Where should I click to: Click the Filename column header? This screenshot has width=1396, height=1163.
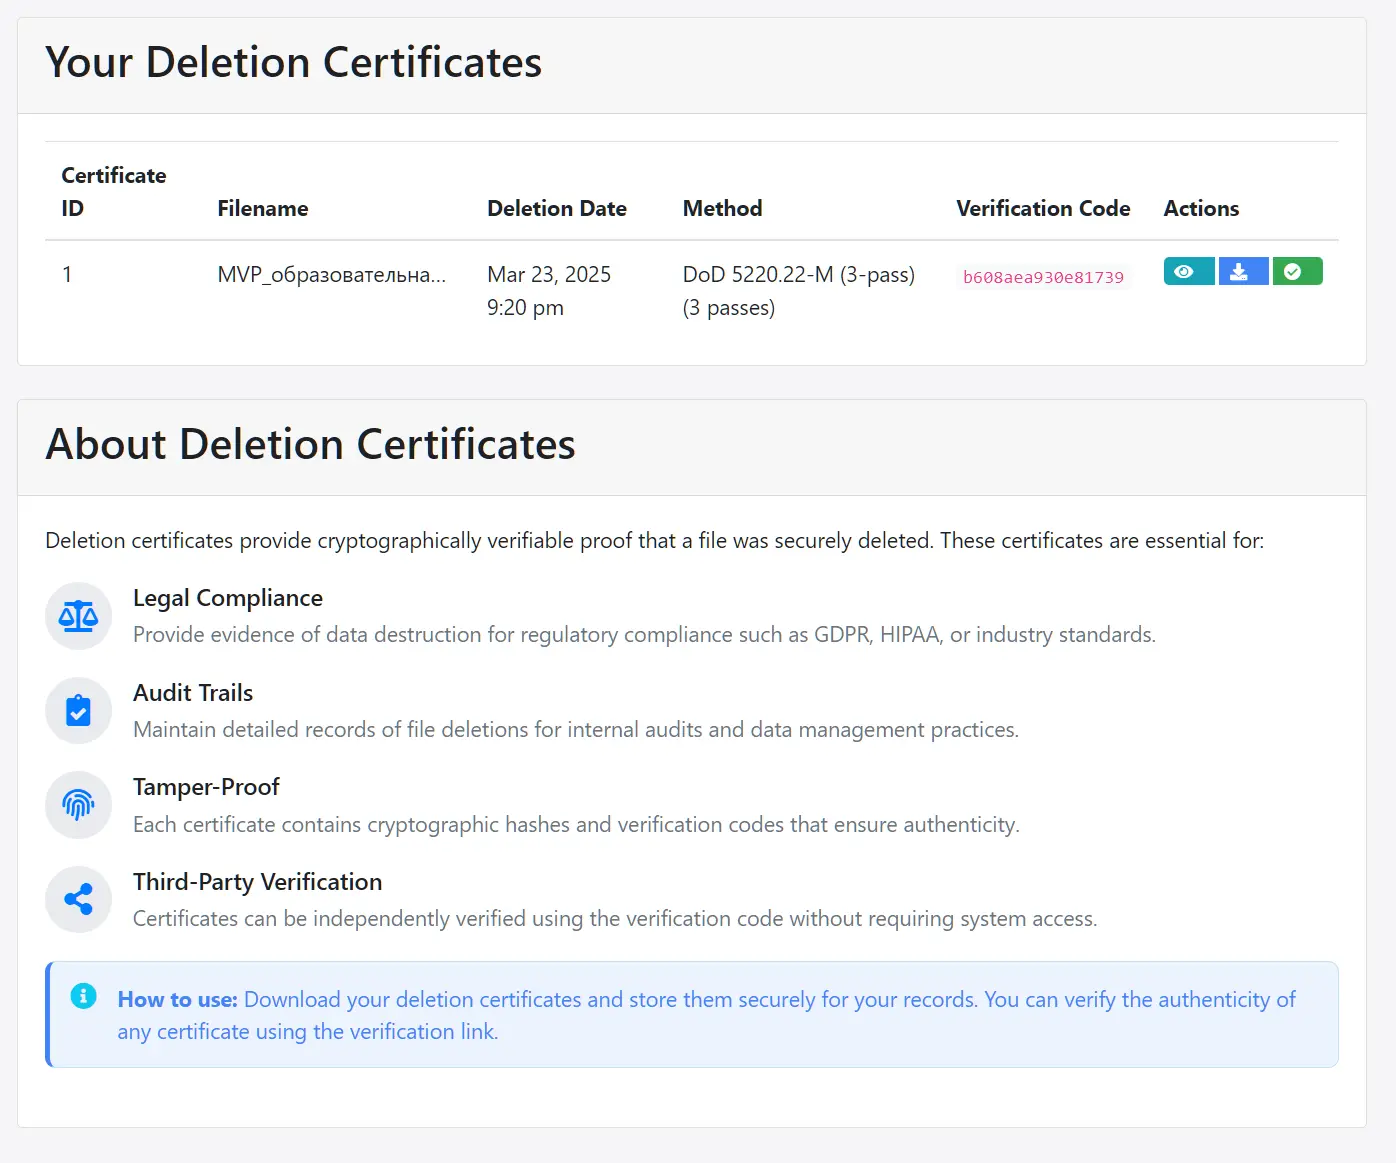[262, 208]
